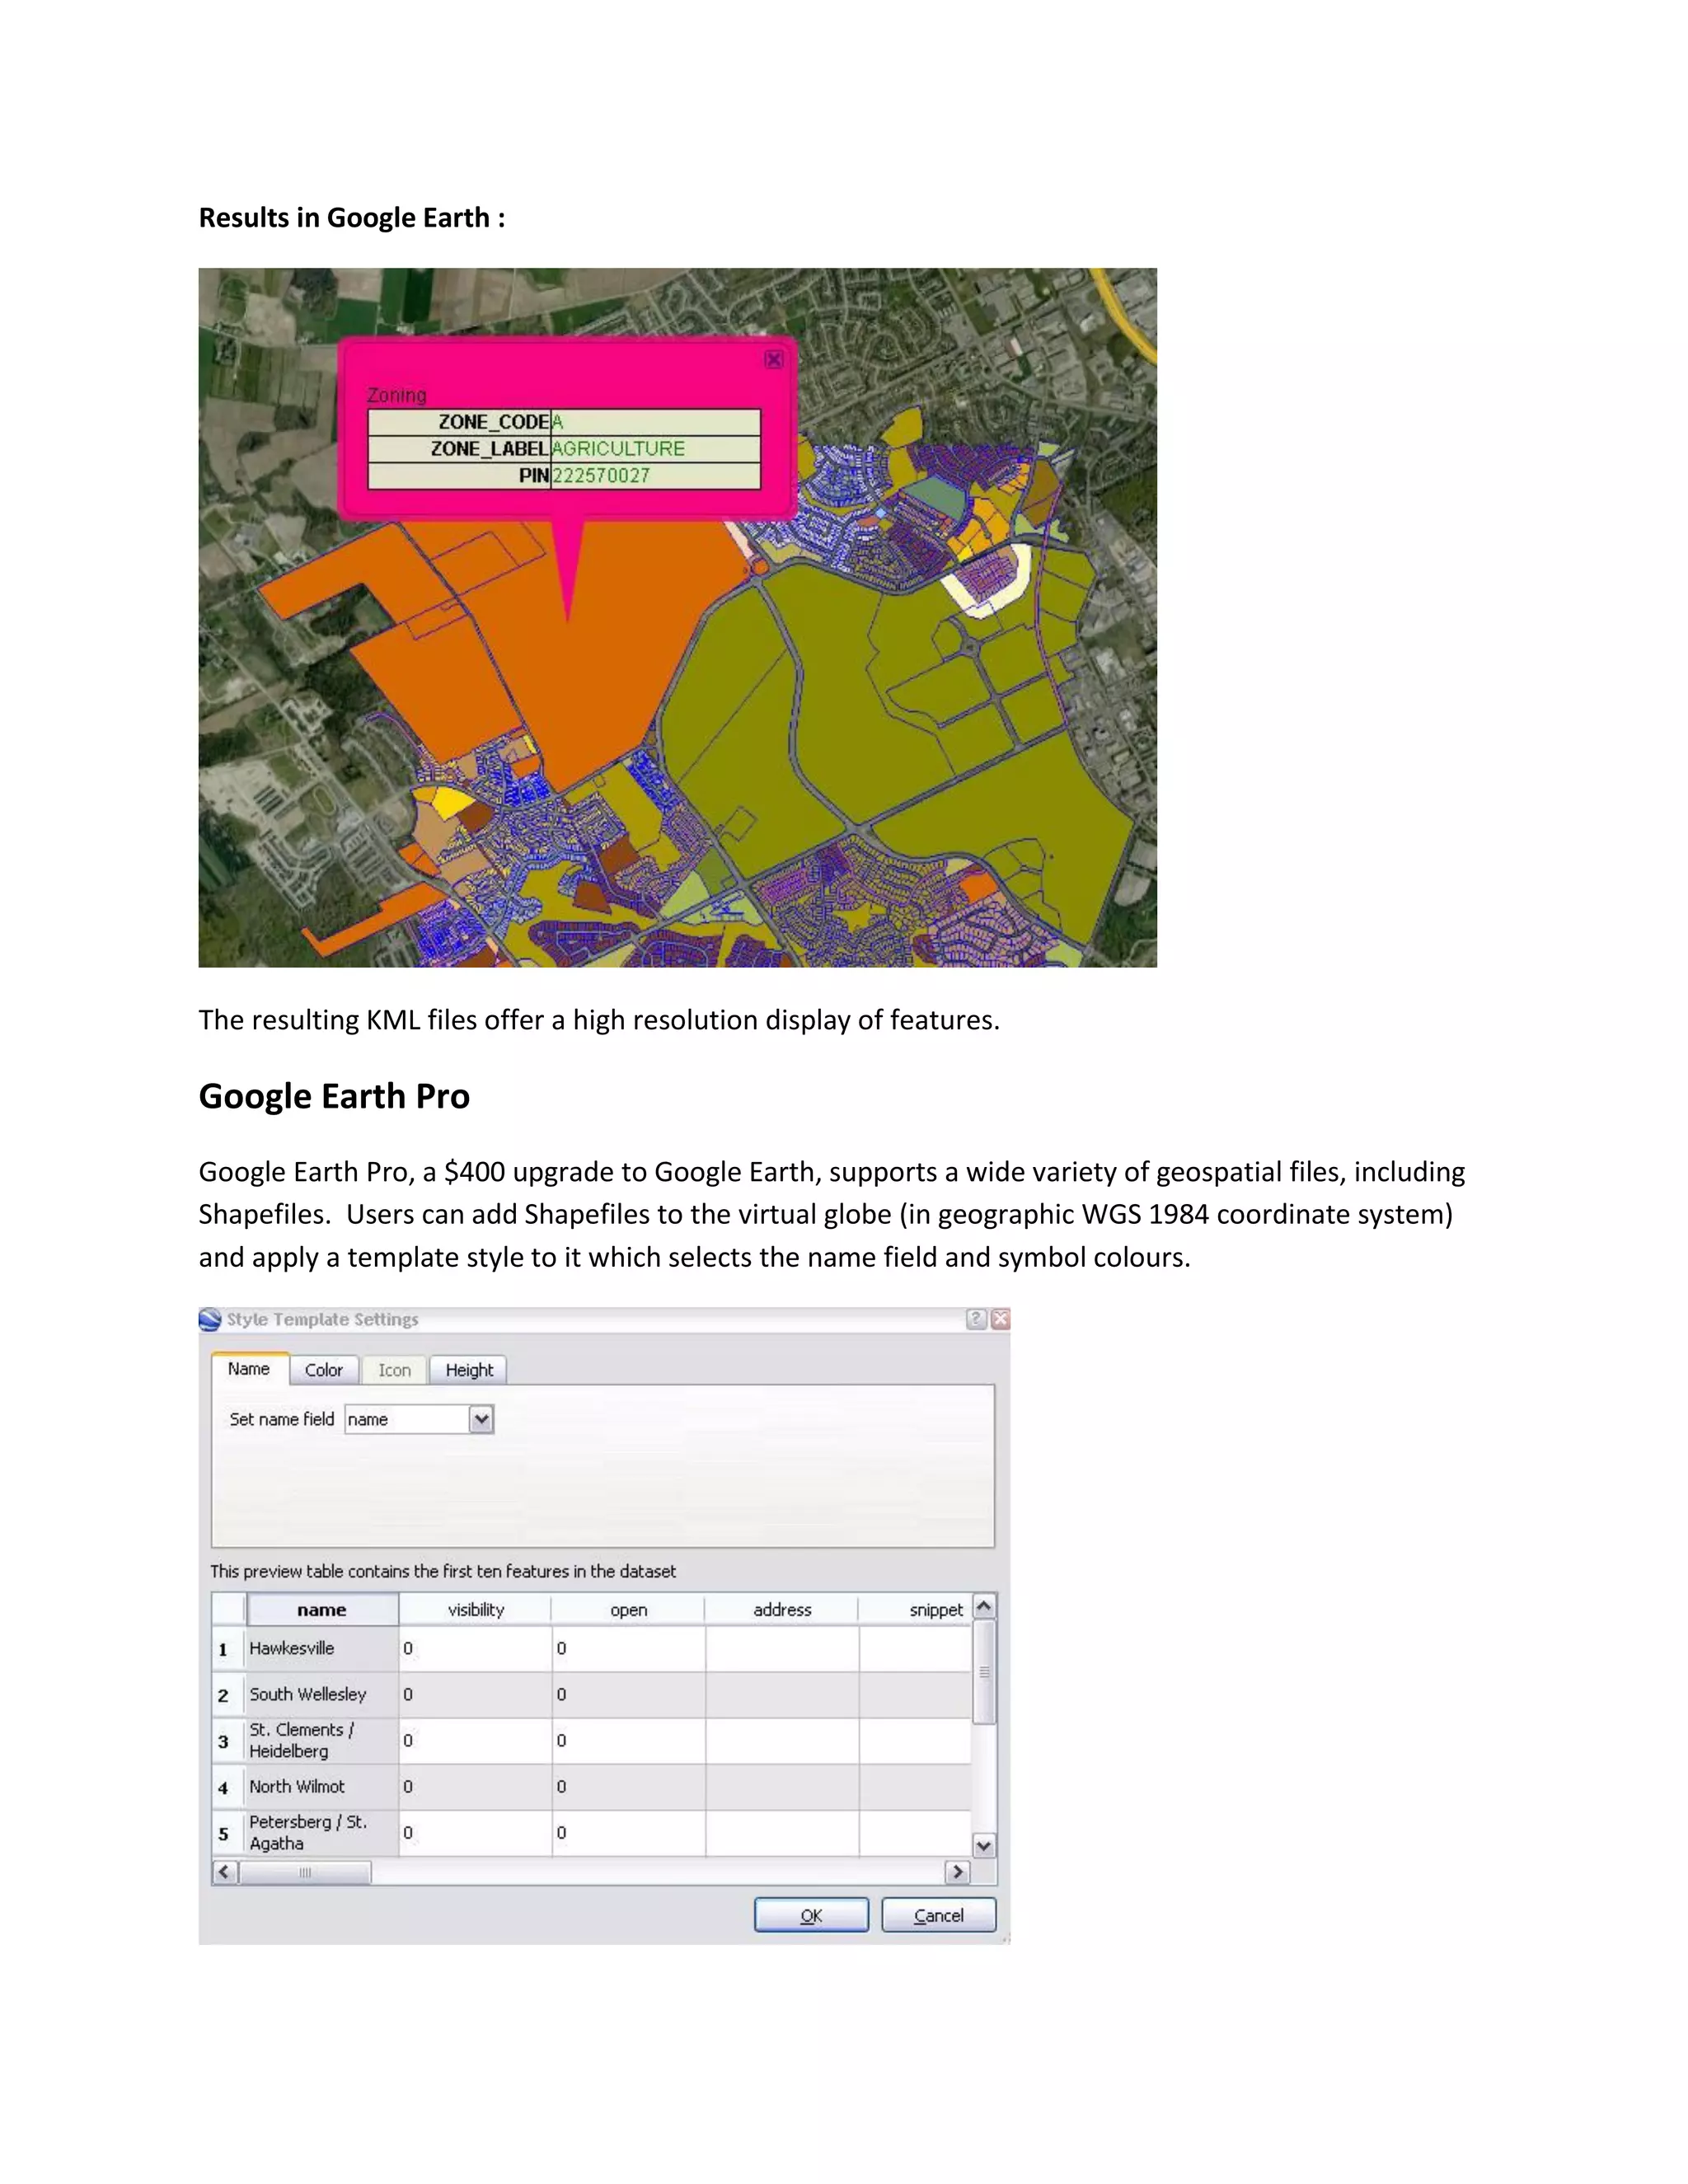
Task: Click the ZONE_CODE value A in balloon
Action: (656, 422)
